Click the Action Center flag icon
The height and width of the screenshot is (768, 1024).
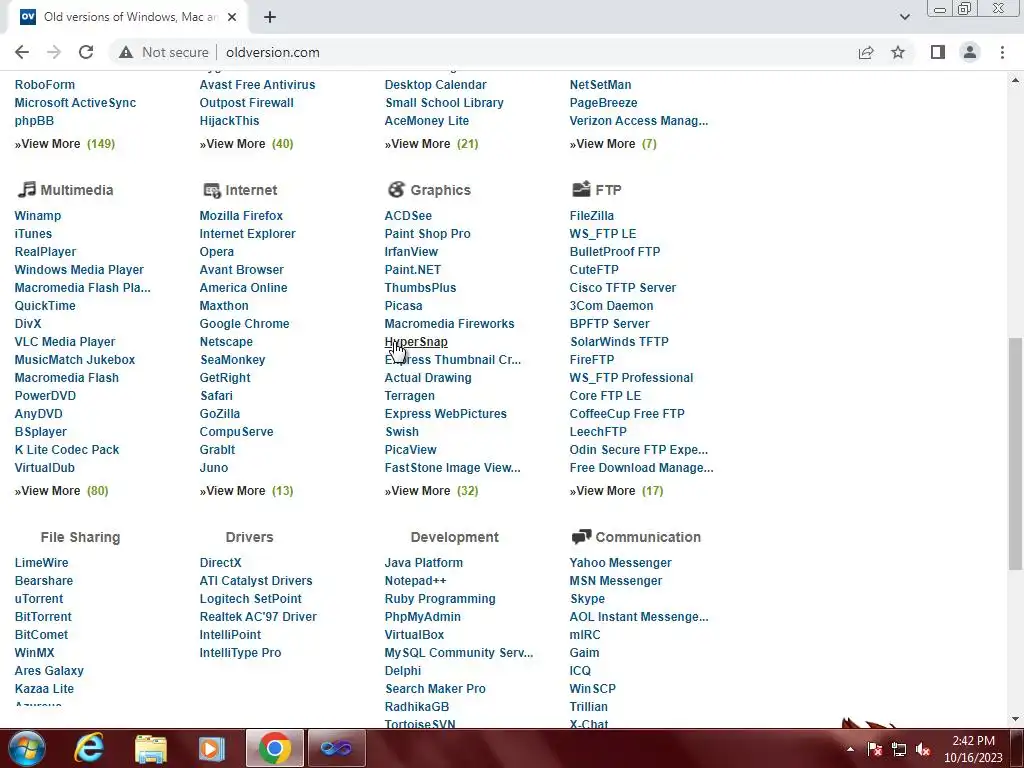pyautogui.click(x=875, y=749)
